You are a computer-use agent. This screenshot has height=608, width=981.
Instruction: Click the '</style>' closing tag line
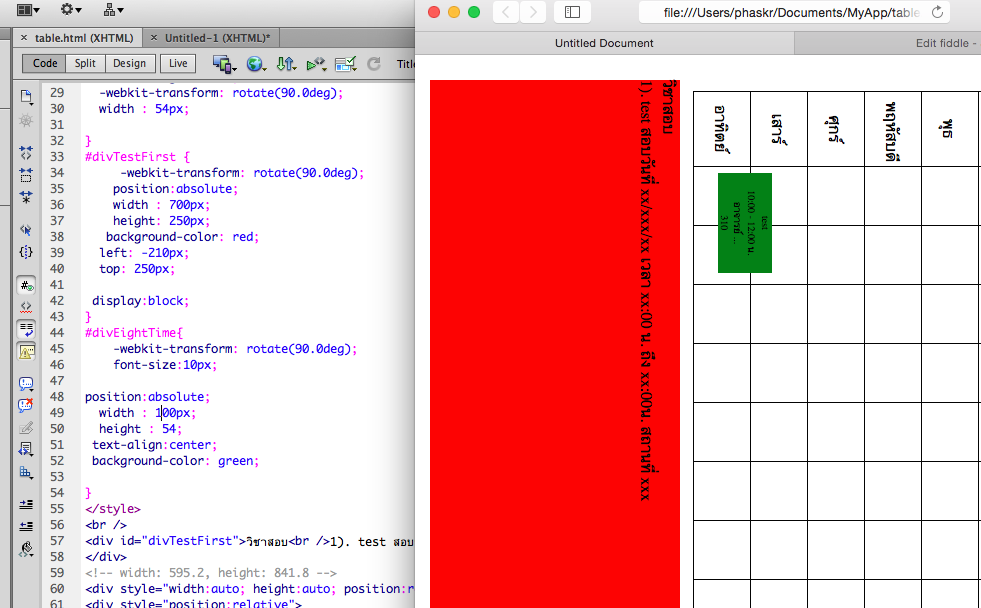(113, 509)
